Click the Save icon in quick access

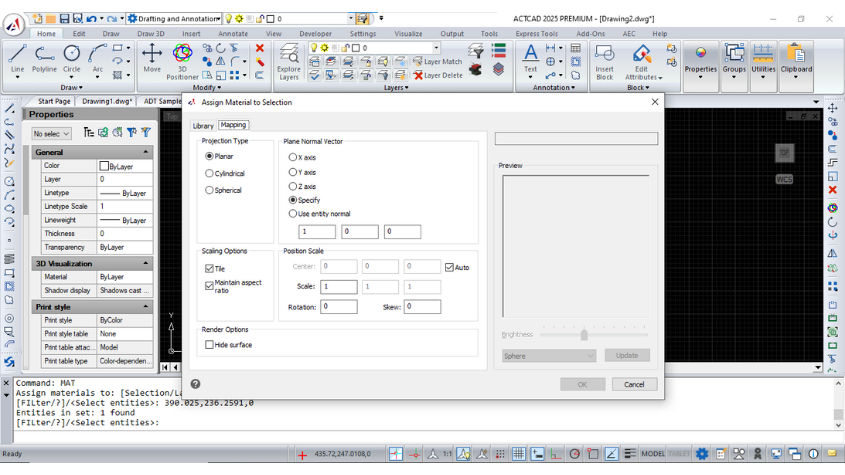64,19
